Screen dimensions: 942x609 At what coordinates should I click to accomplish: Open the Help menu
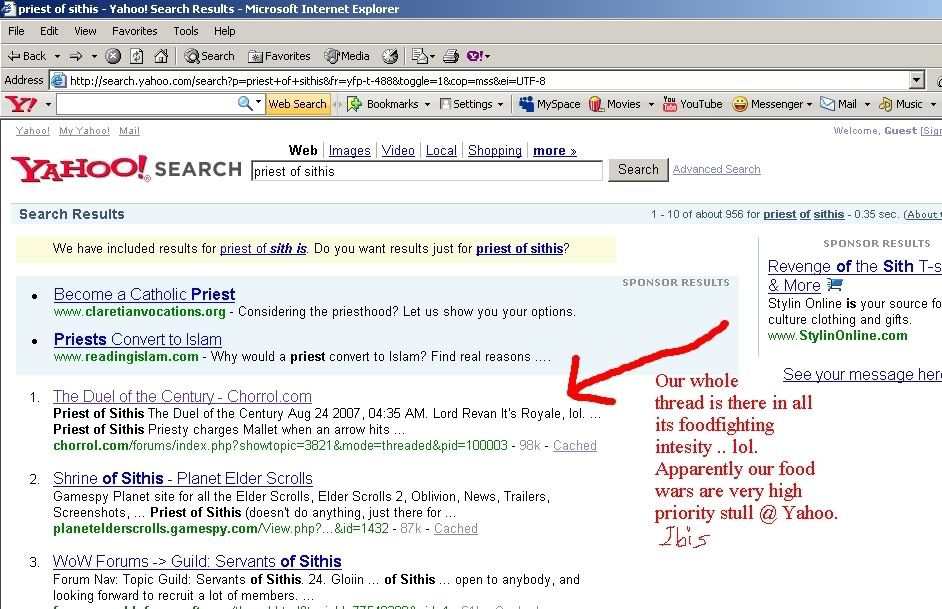[x=225, y=31]
